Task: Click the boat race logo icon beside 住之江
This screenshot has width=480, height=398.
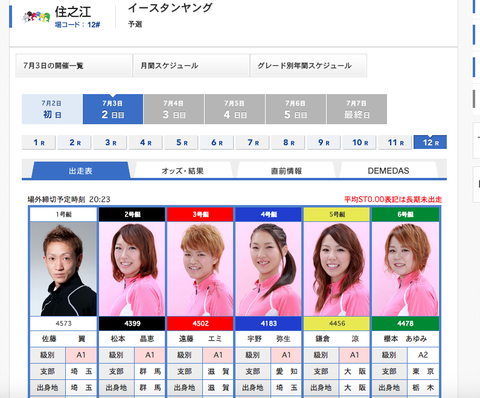Action: pyautogui.click(x=36, y=17)
